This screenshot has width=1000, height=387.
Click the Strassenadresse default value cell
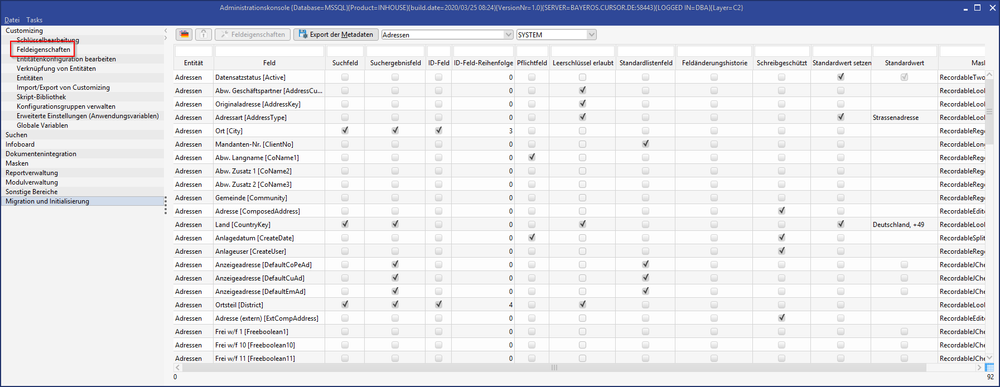click(x=904, y=117)
